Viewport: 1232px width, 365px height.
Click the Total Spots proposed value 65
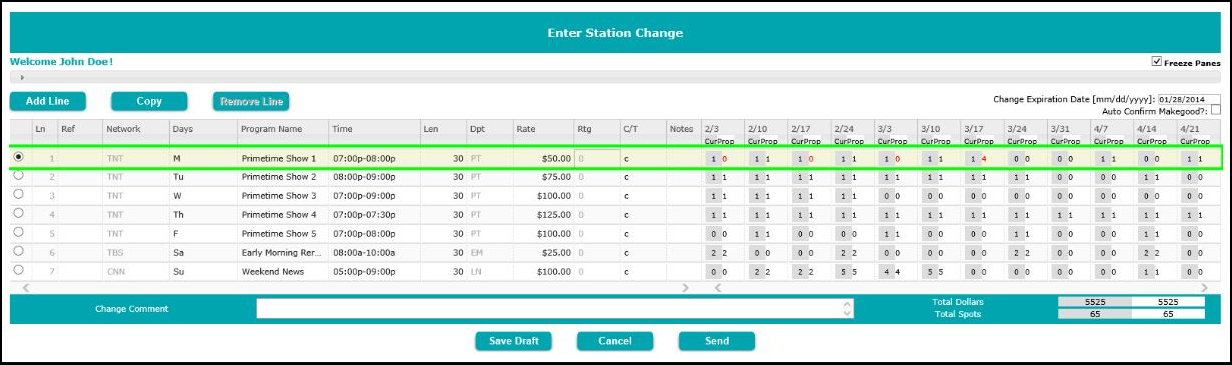coord(1168,314)
